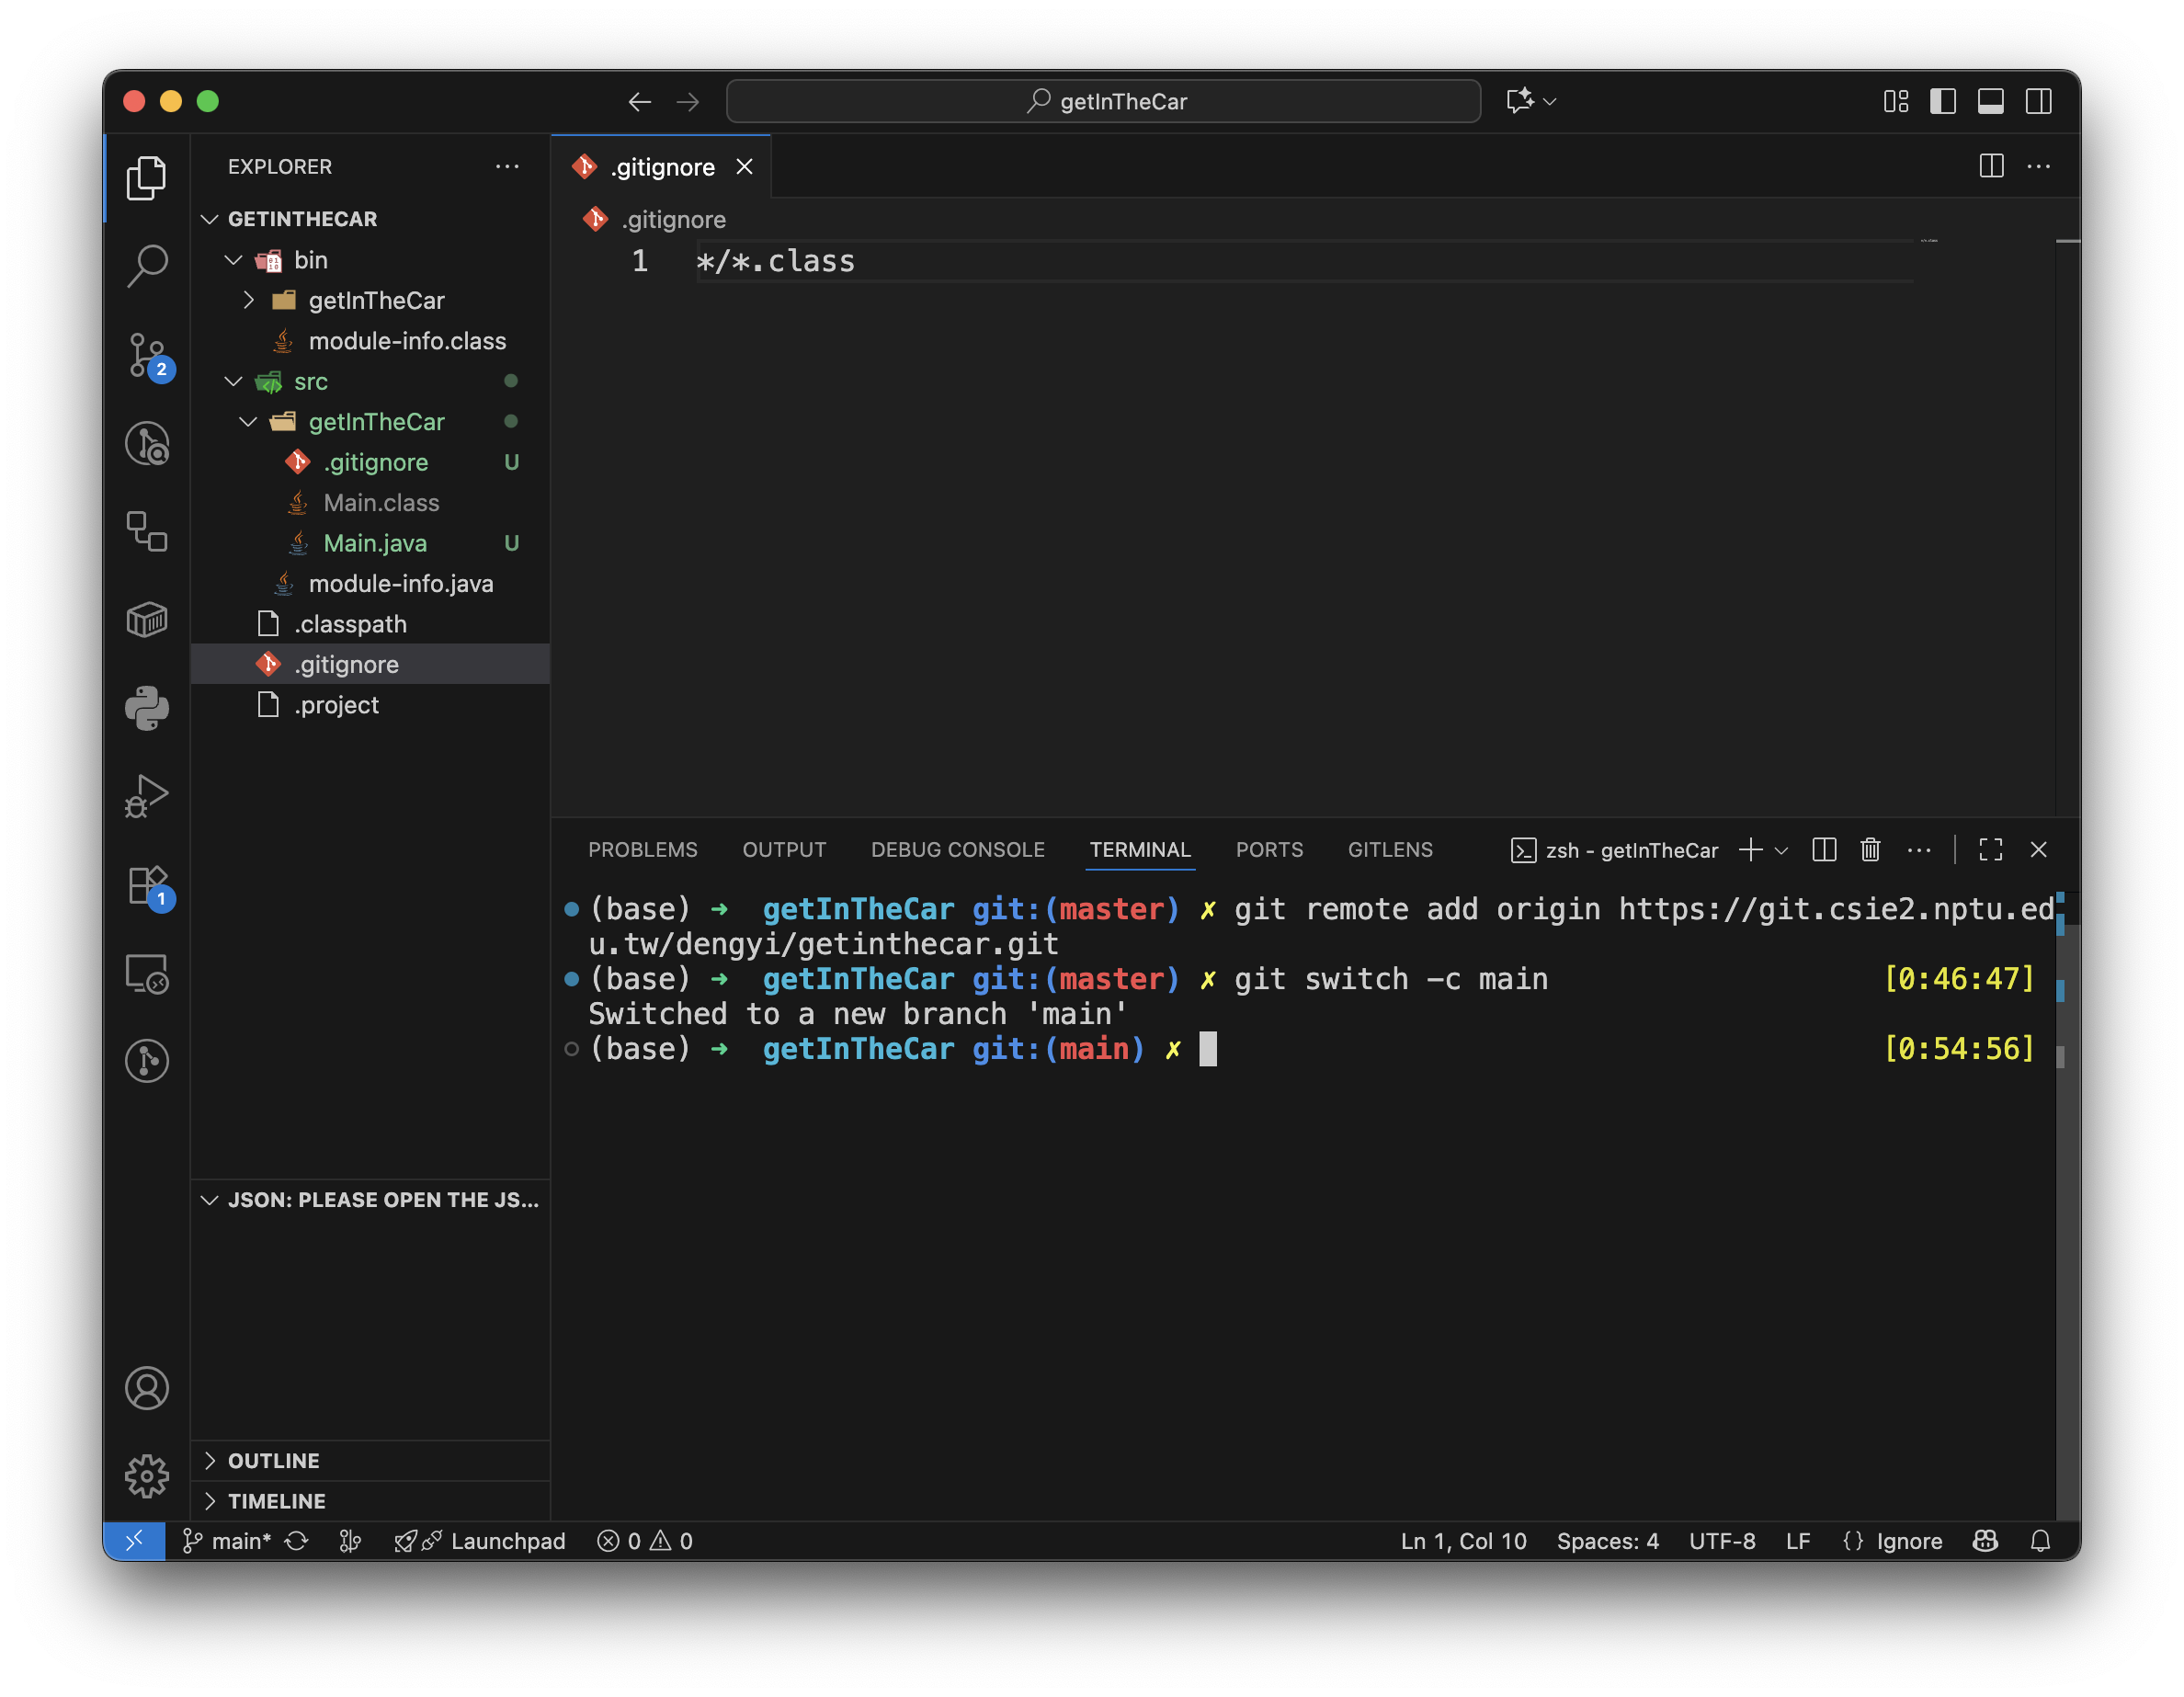Open the Search view in activity bar
Image resolution: width=2184 pixels, height=1697 pixels.
click(147, 266)
